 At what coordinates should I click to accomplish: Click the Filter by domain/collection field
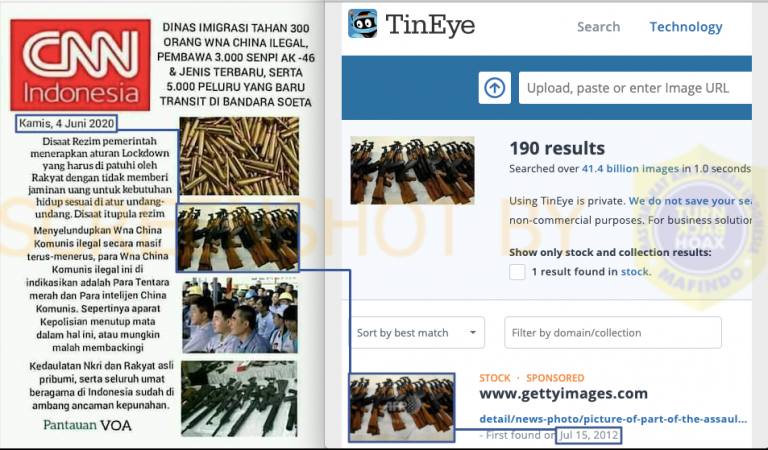point(613,332)
